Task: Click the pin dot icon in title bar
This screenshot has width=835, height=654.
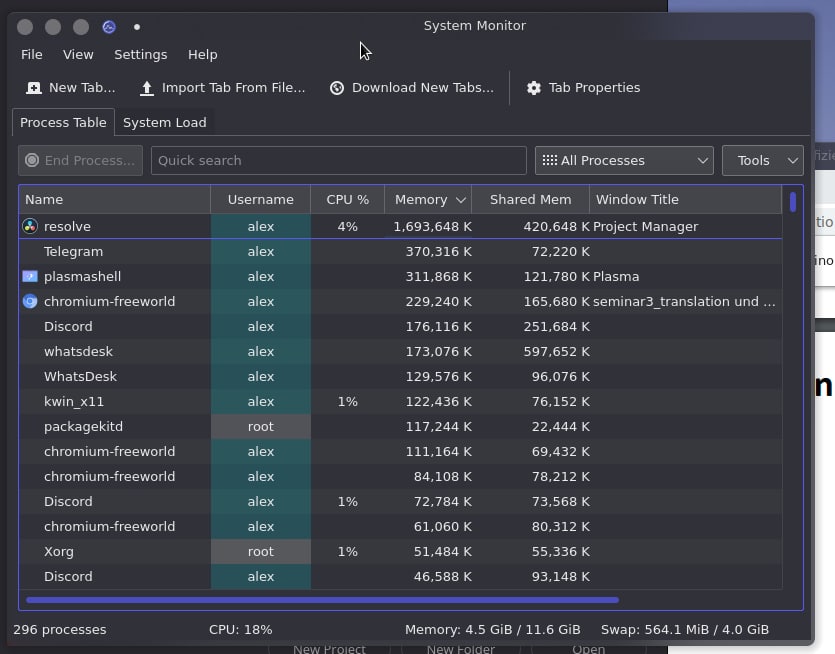Action: (137, 27)
